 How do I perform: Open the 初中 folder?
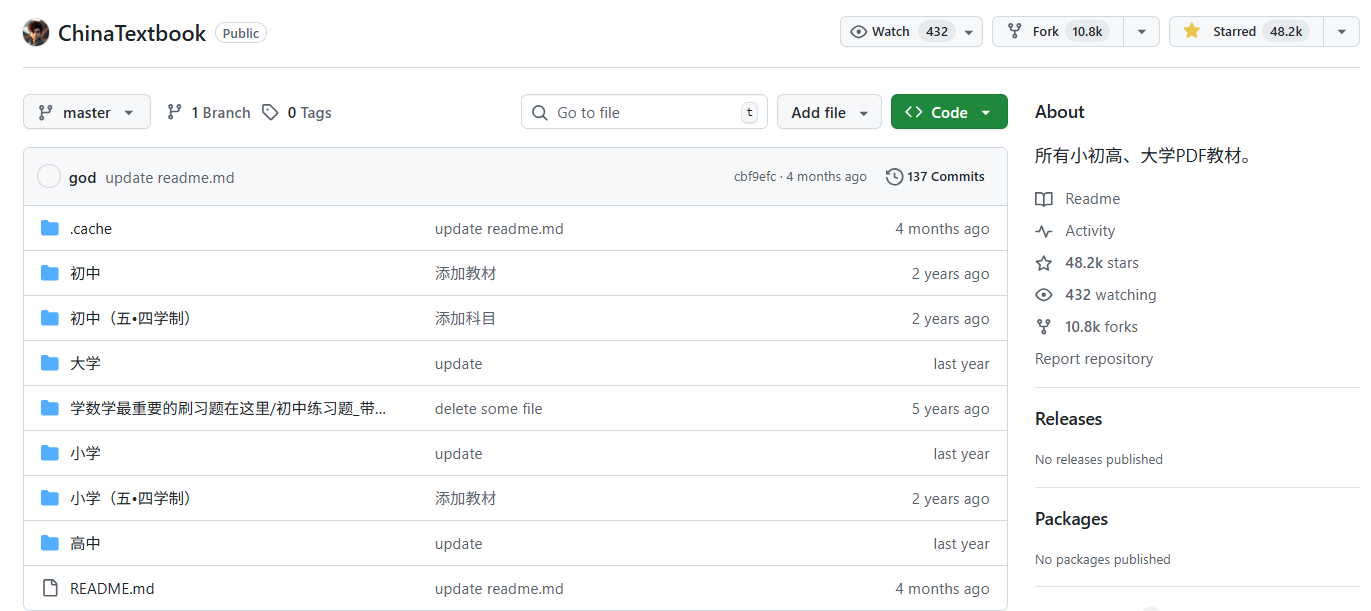click(85, 273)
